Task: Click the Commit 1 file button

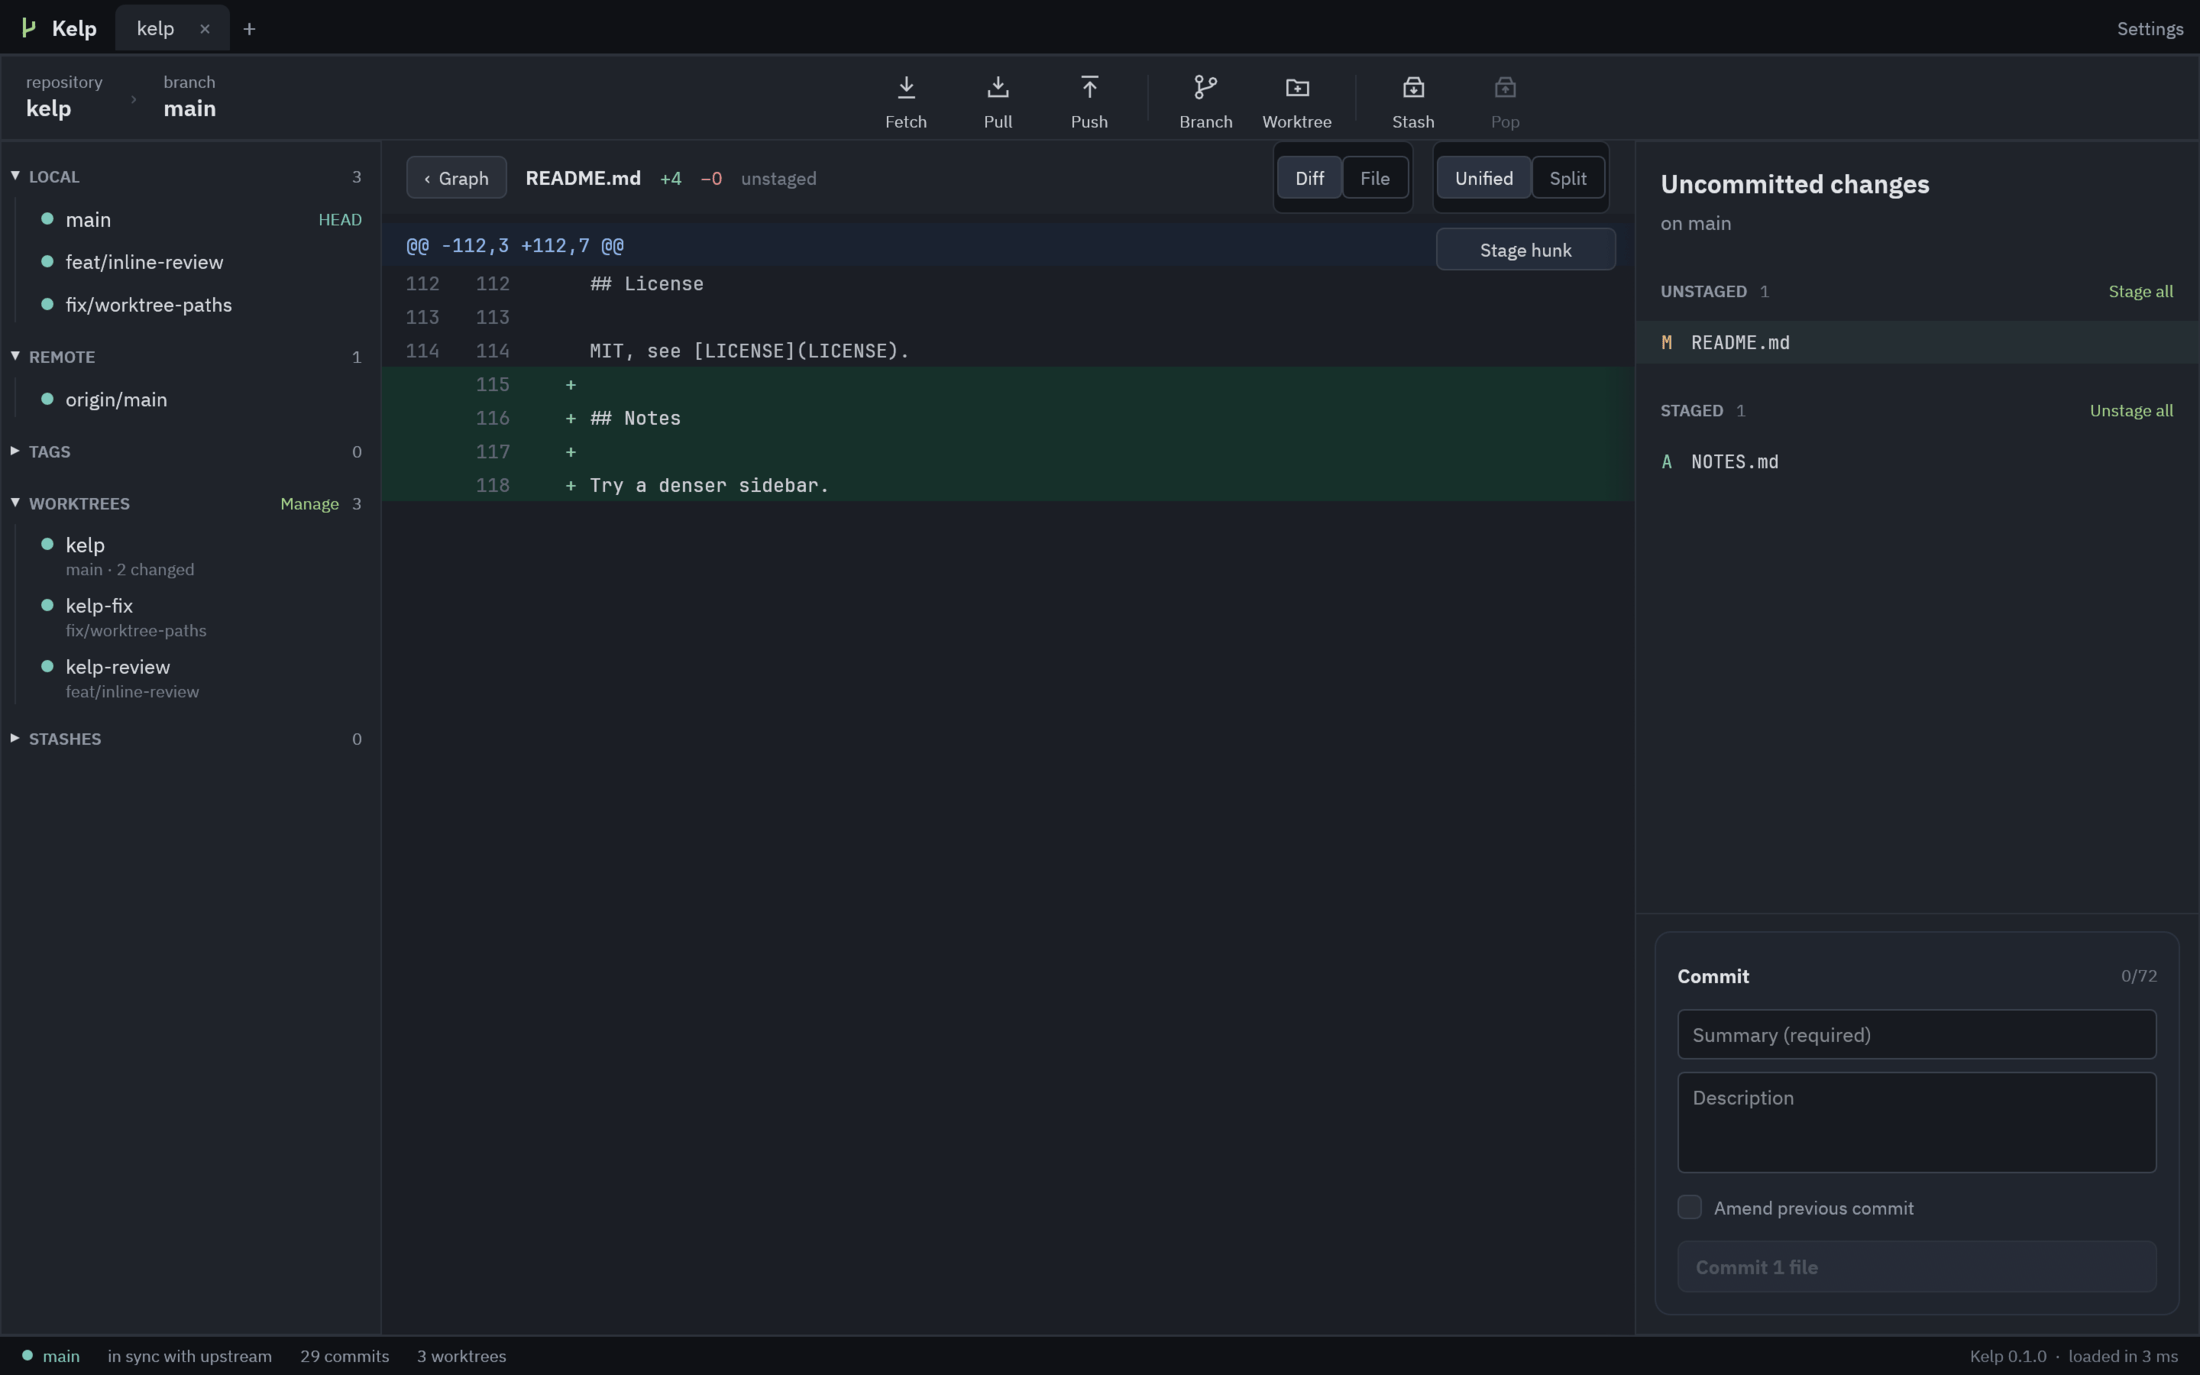Action: pos(1916,1266)
